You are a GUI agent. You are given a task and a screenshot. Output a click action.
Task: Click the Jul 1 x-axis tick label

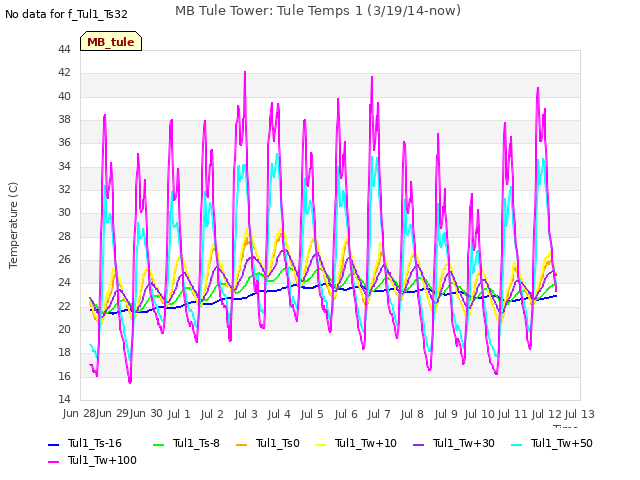(x=179, y=414)
